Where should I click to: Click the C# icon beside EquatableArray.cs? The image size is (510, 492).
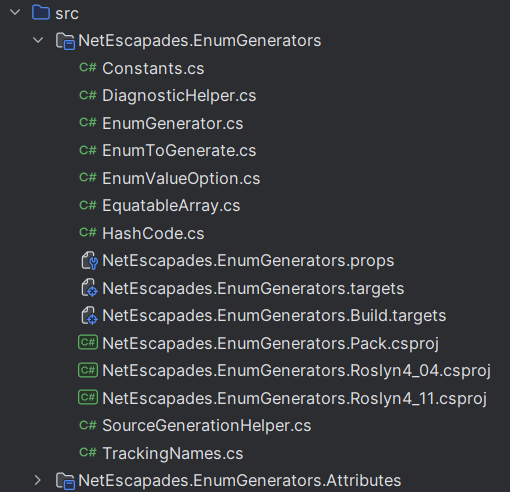tap(88, 205)
